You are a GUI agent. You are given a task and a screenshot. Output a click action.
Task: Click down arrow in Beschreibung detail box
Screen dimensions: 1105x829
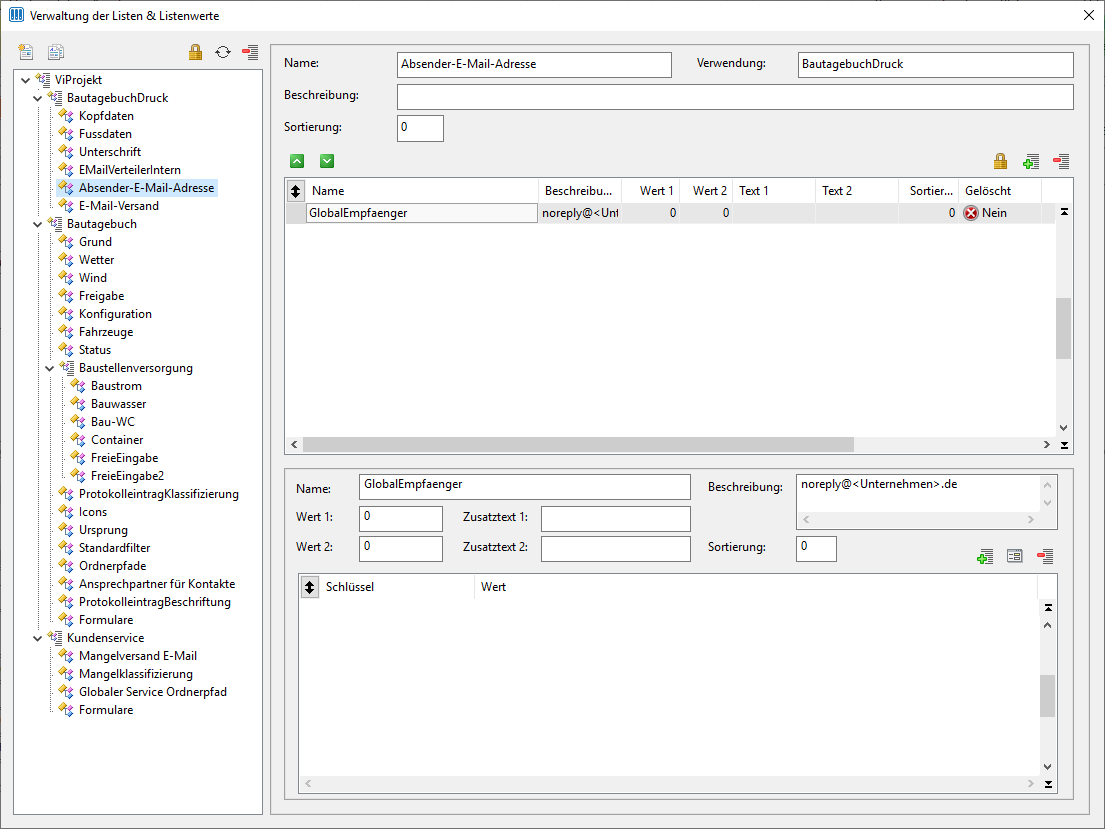point(1047,503)
